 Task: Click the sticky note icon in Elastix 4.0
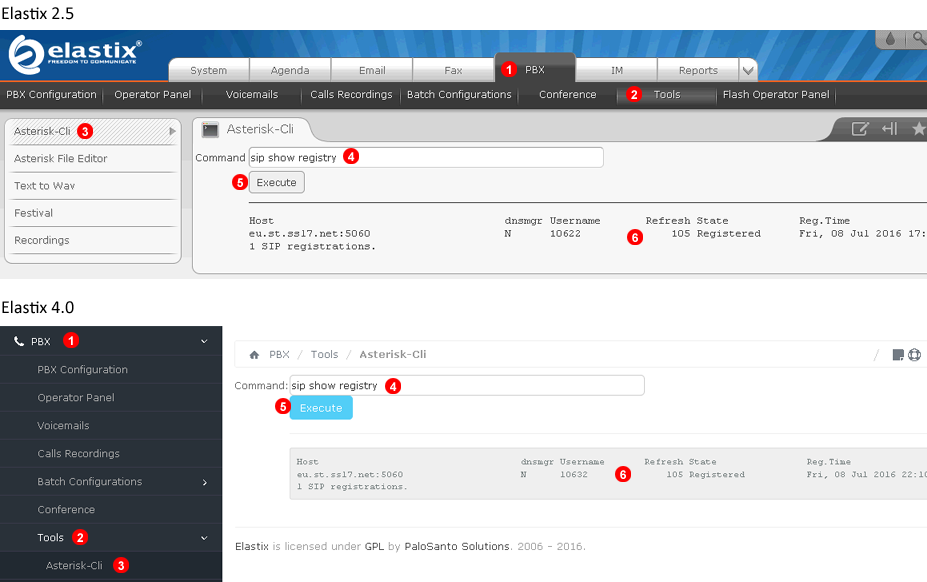[x=897, y=355]
